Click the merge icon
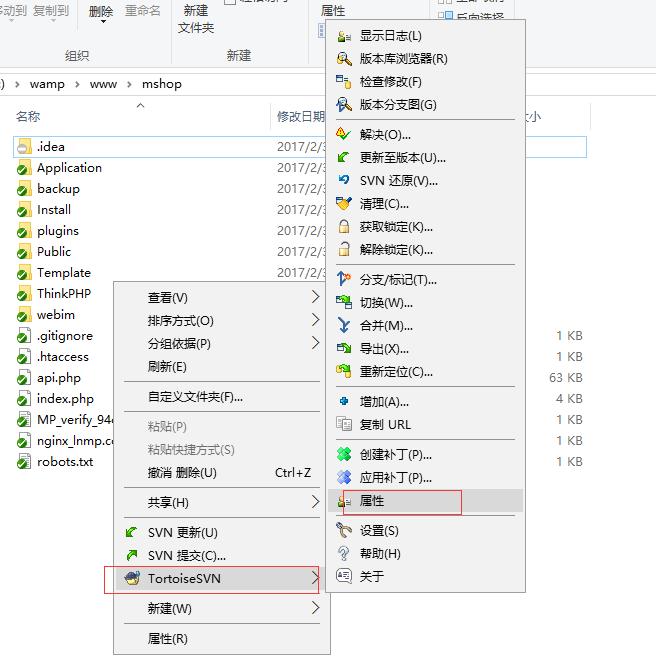 (344, 326)
